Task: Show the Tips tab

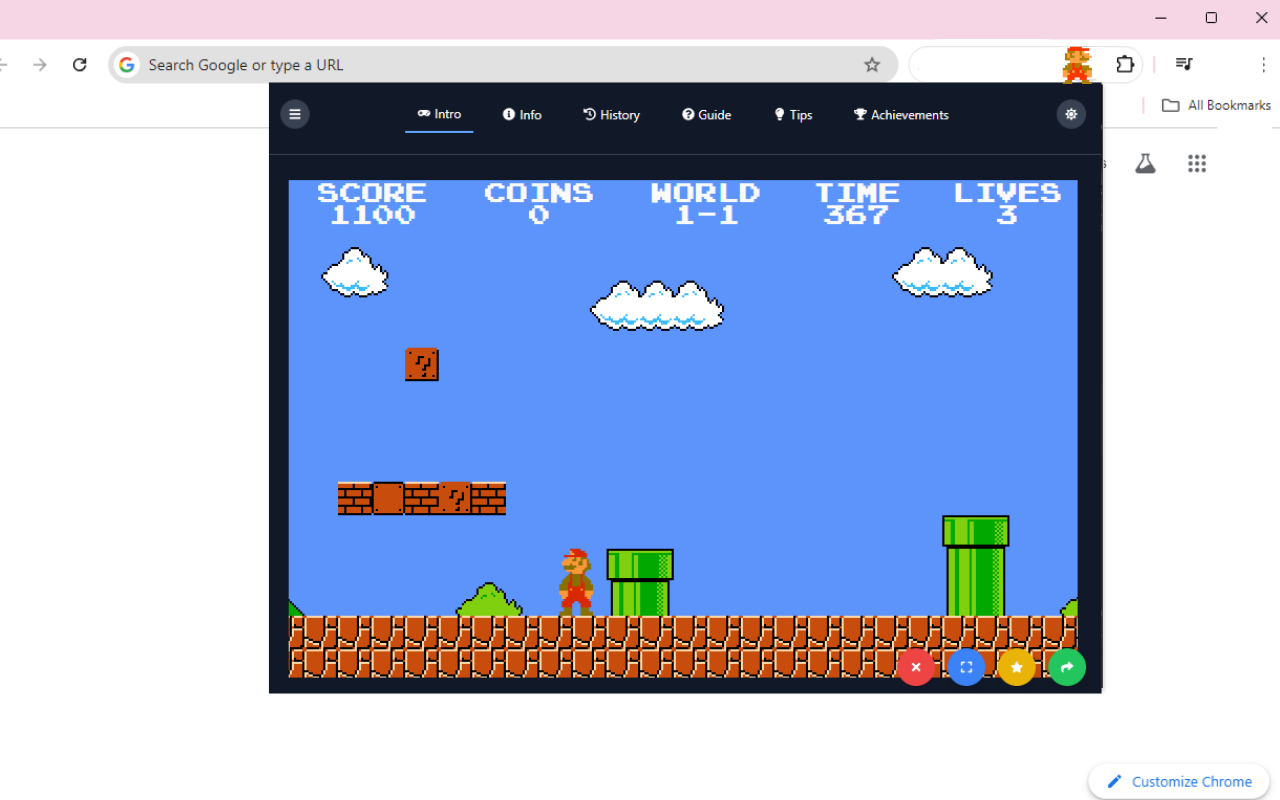Action: 793,115
